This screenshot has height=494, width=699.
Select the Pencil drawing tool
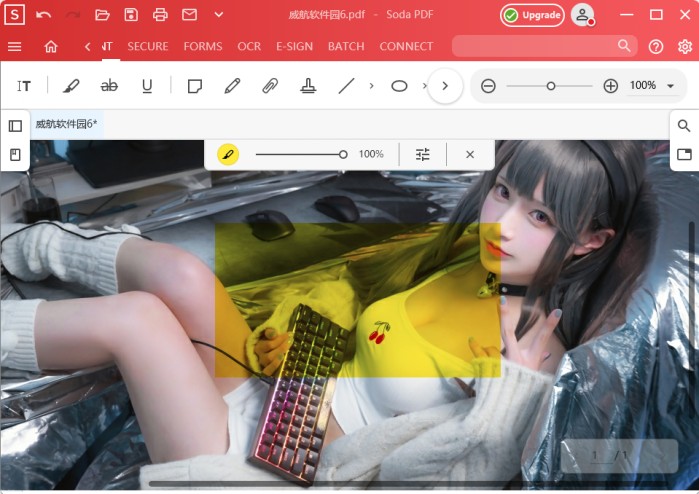pos(232,86)
